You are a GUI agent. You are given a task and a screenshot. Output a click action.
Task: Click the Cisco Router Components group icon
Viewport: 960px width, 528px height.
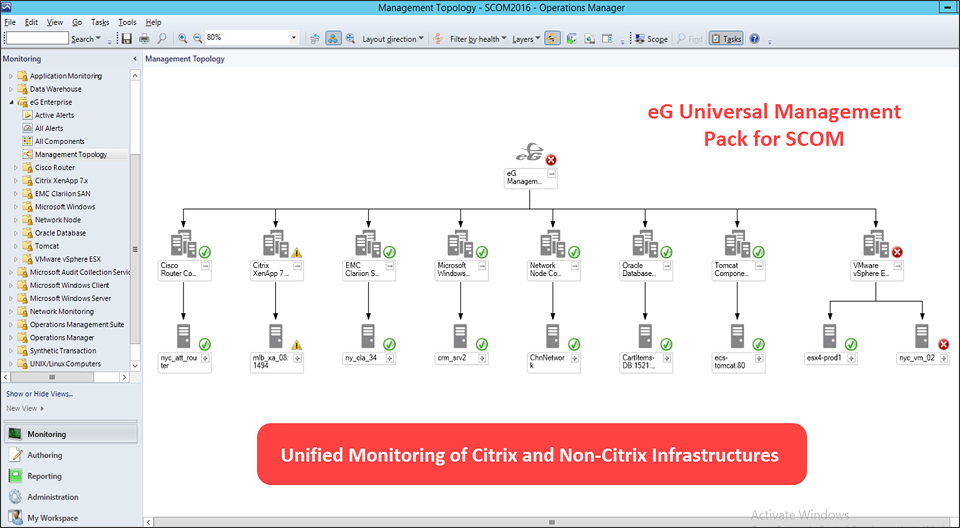tap(184, 243)
